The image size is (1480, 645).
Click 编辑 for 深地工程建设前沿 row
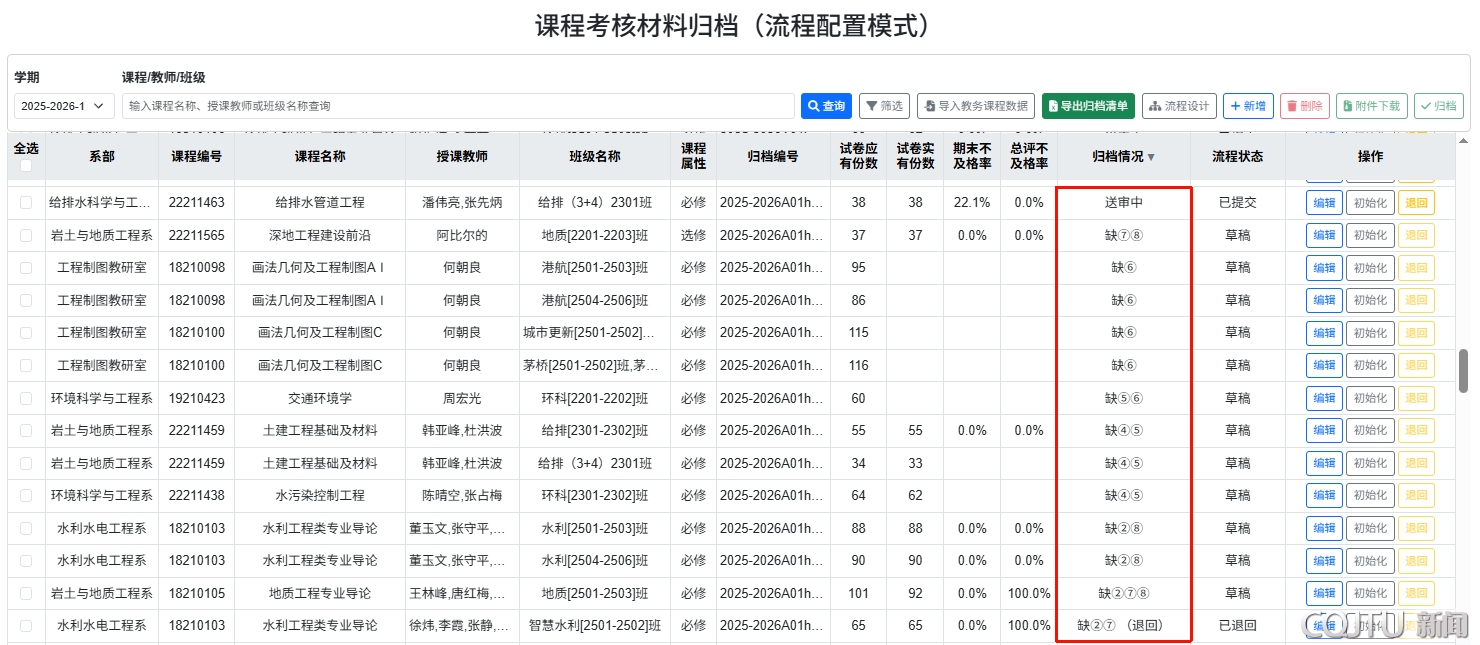(x=1324, y=236)
